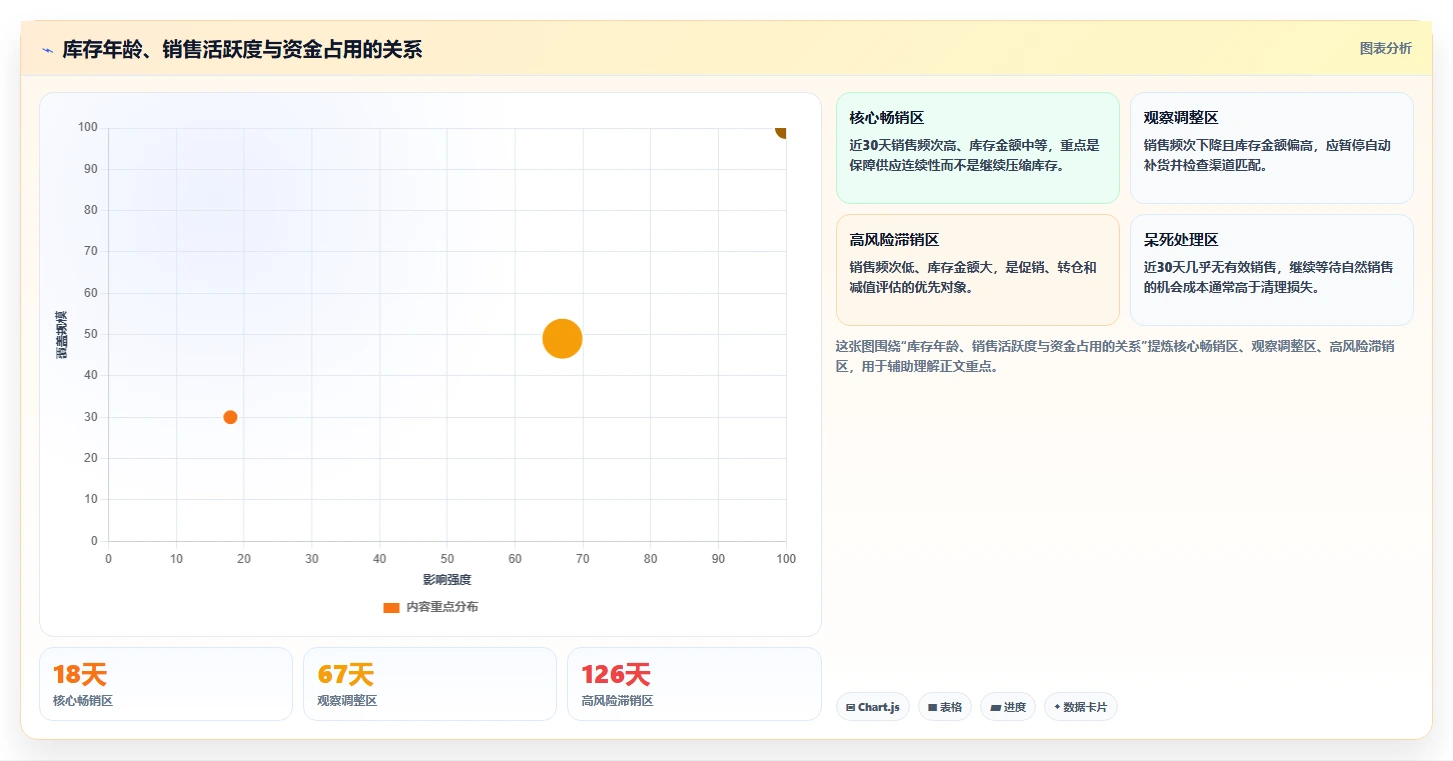
Task: Click the chart summary paragraph starting 这张图围绕
Action: click(1115, 356)
